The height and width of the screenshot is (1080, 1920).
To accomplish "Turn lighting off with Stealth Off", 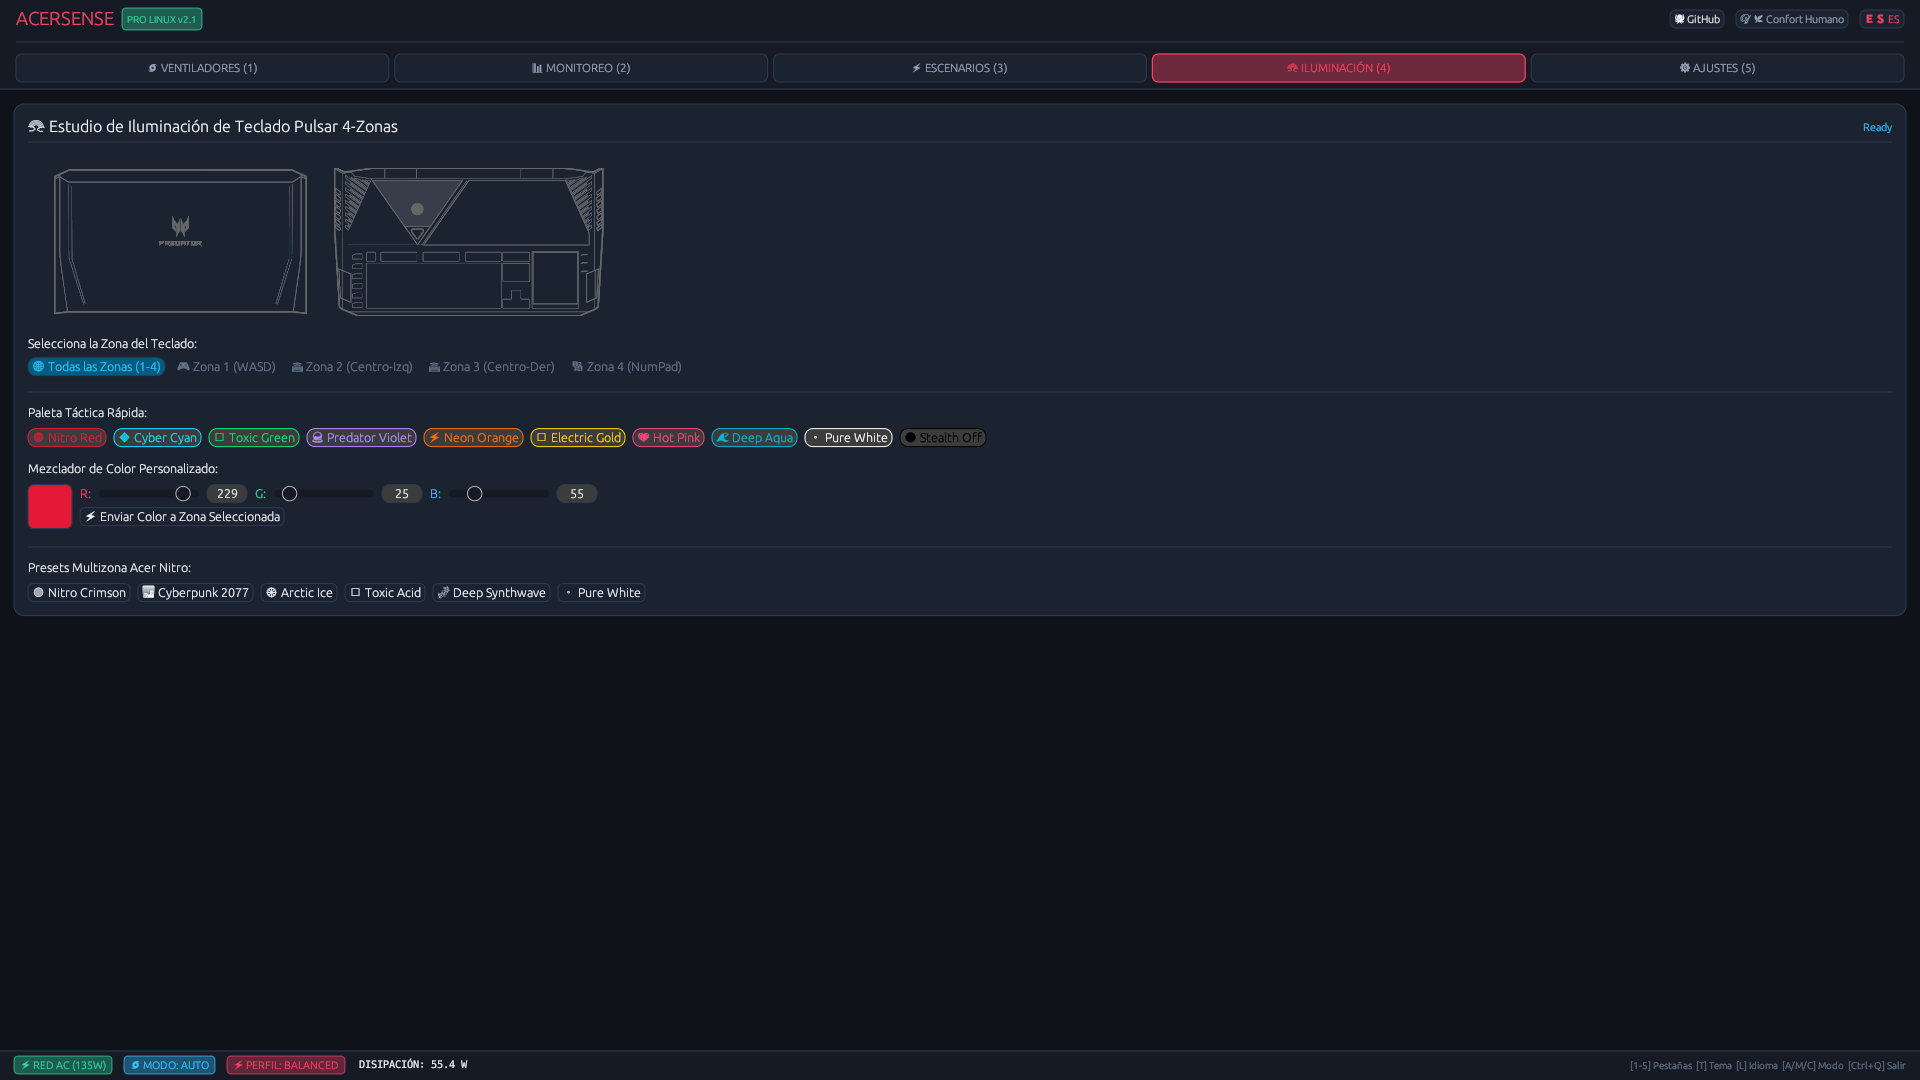I will 943,438.
